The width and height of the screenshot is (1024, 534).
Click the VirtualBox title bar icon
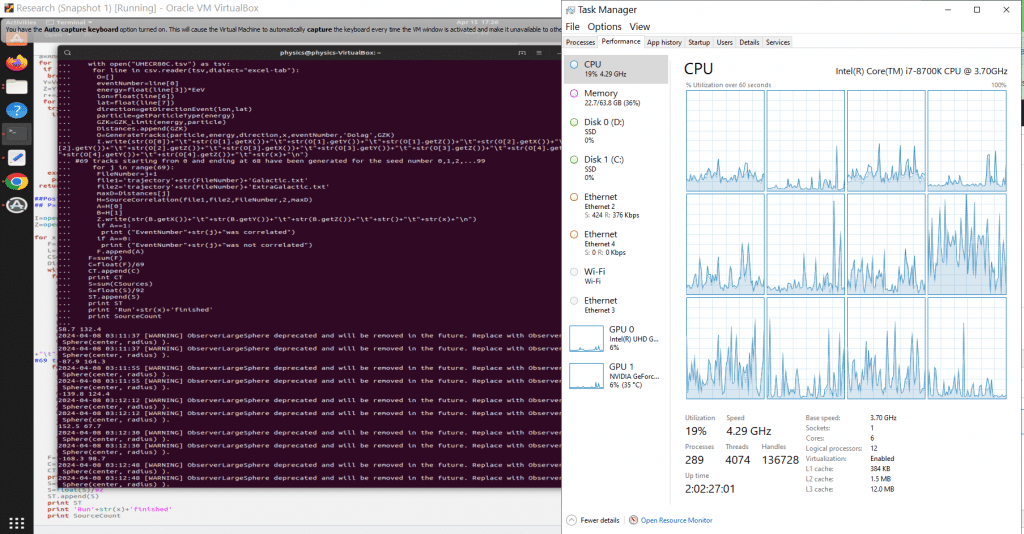click(8, 8)
